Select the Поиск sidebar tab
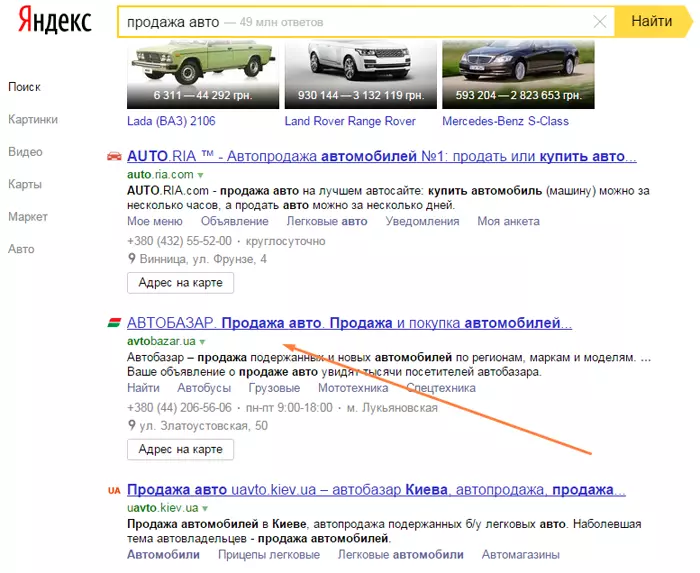Image resolution: width=700 pixels, height=573 pixels. pos(24,87)
